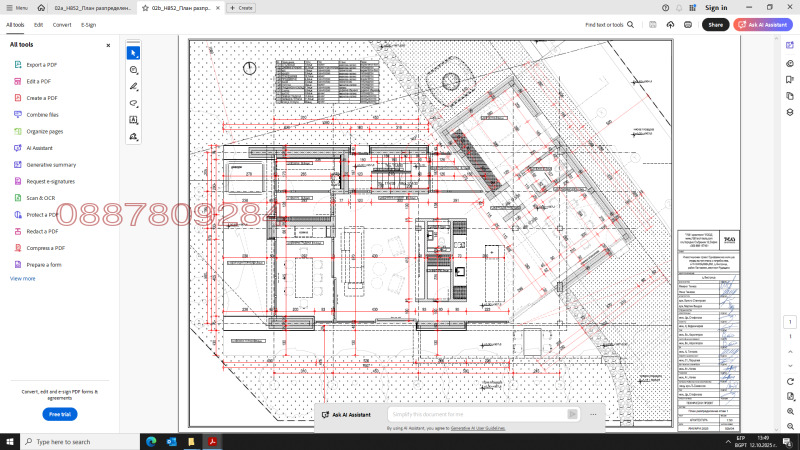
Task: Pick the highlighter pen tool
Action: tap(134, 87)
